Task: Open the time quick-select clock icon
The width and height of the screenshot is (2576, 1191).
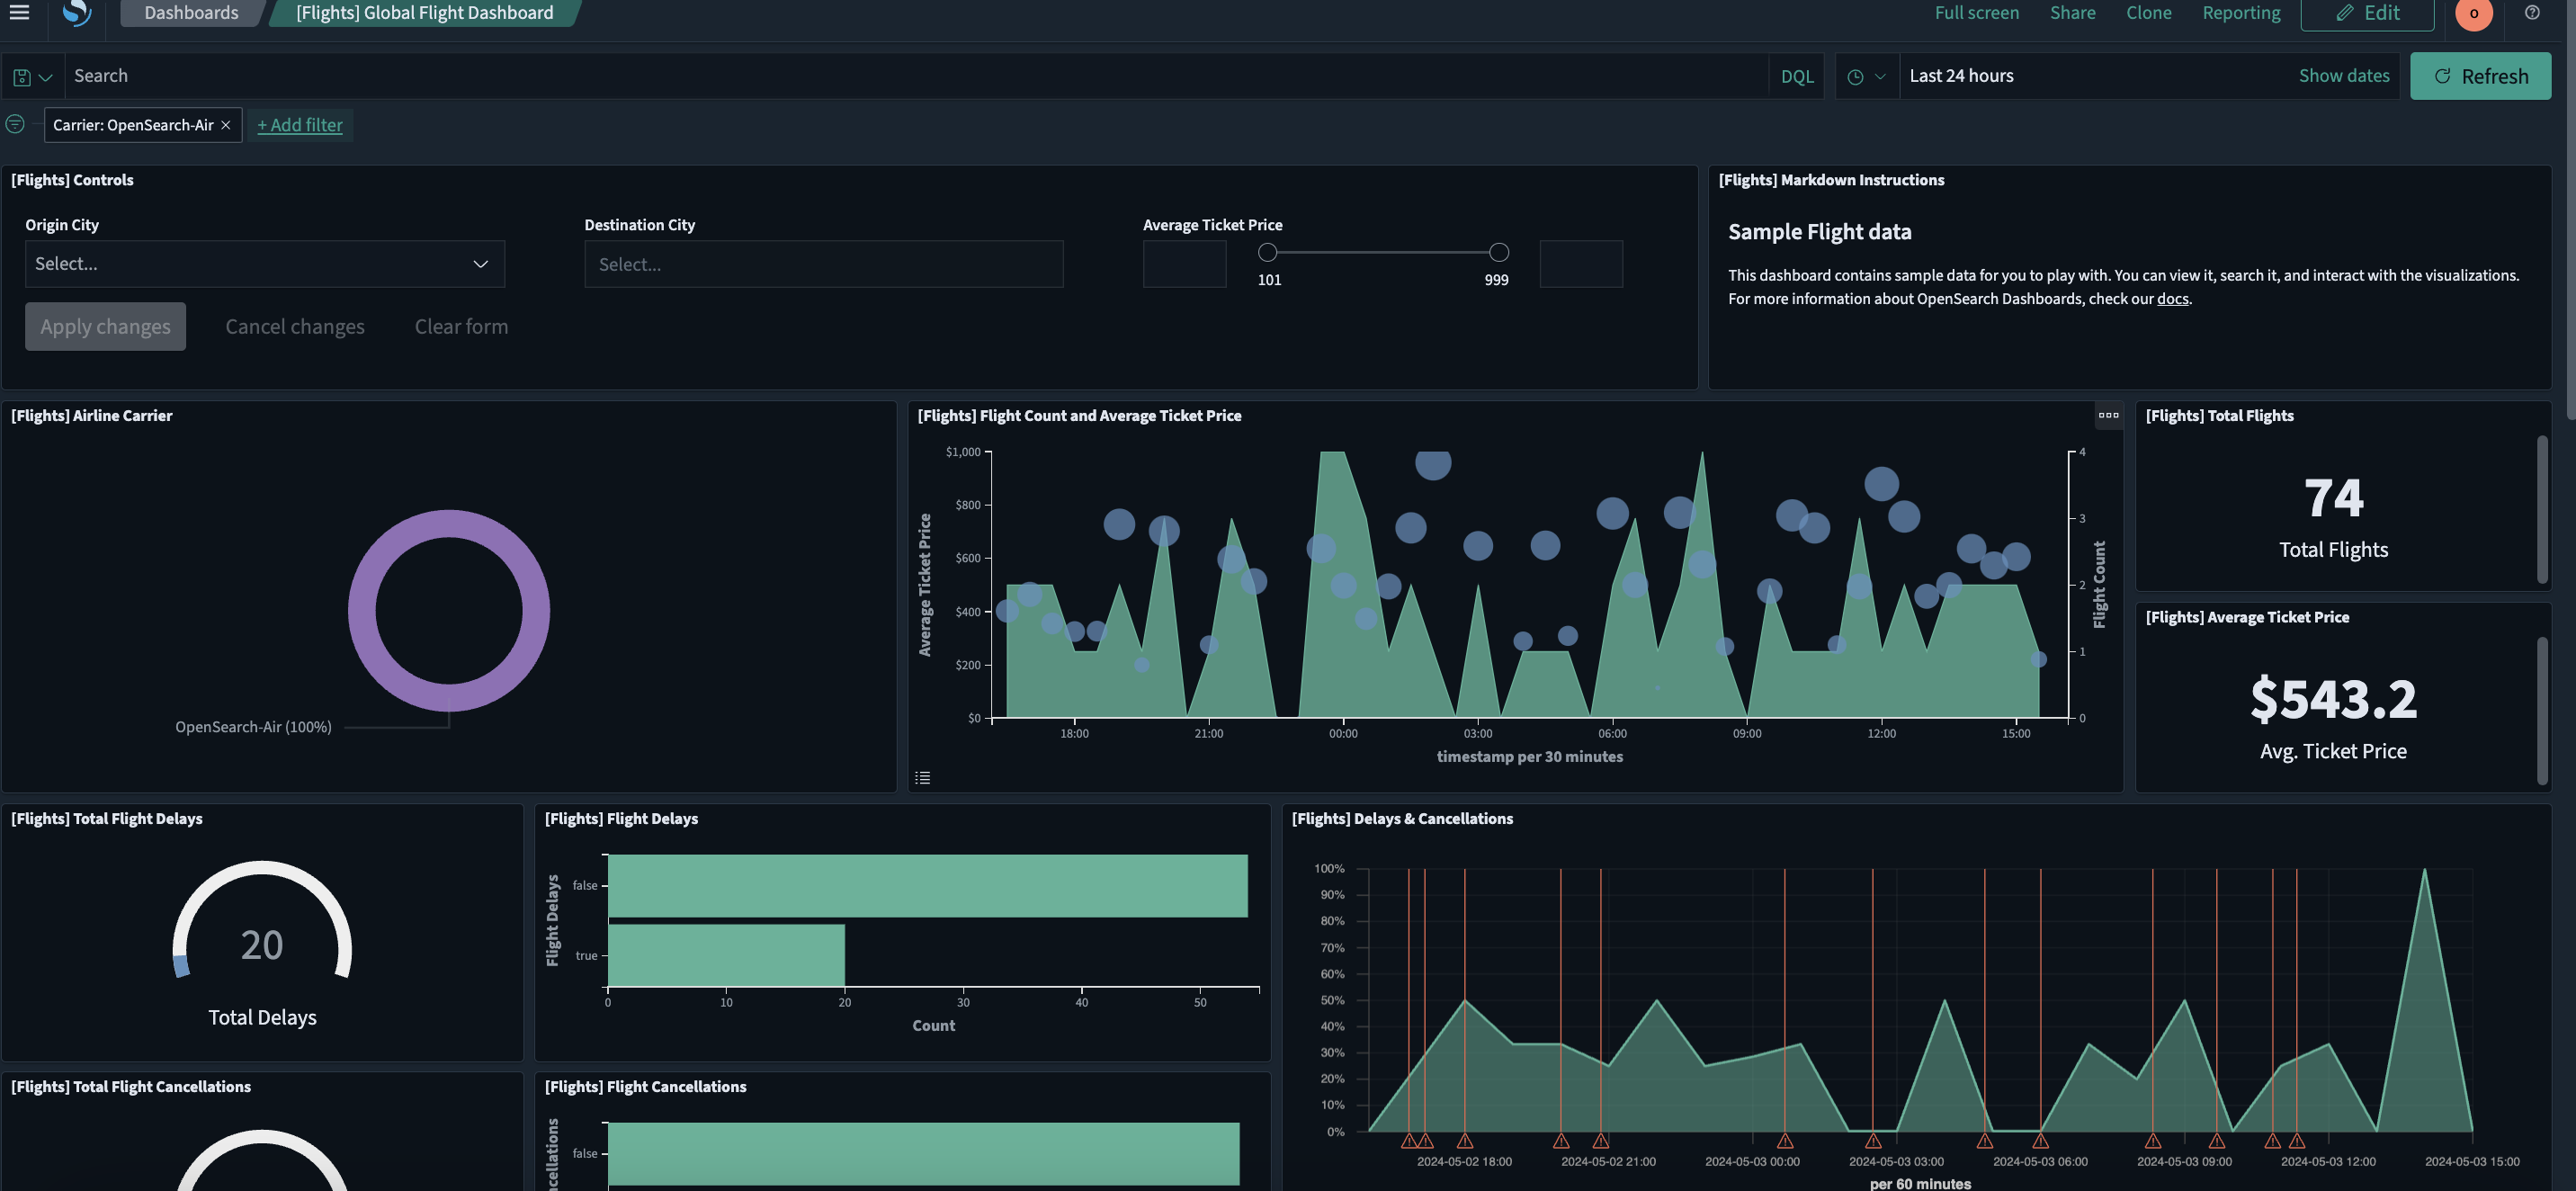Action: point(1858,75)
